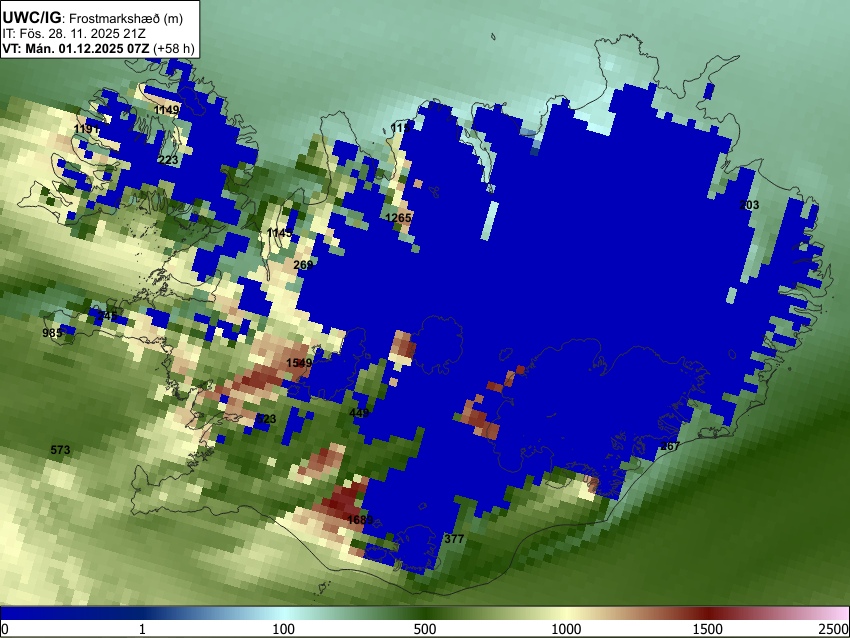Click the 1549 value on the map
Viewport: 850px width, 638px height.
pos(299,363)
